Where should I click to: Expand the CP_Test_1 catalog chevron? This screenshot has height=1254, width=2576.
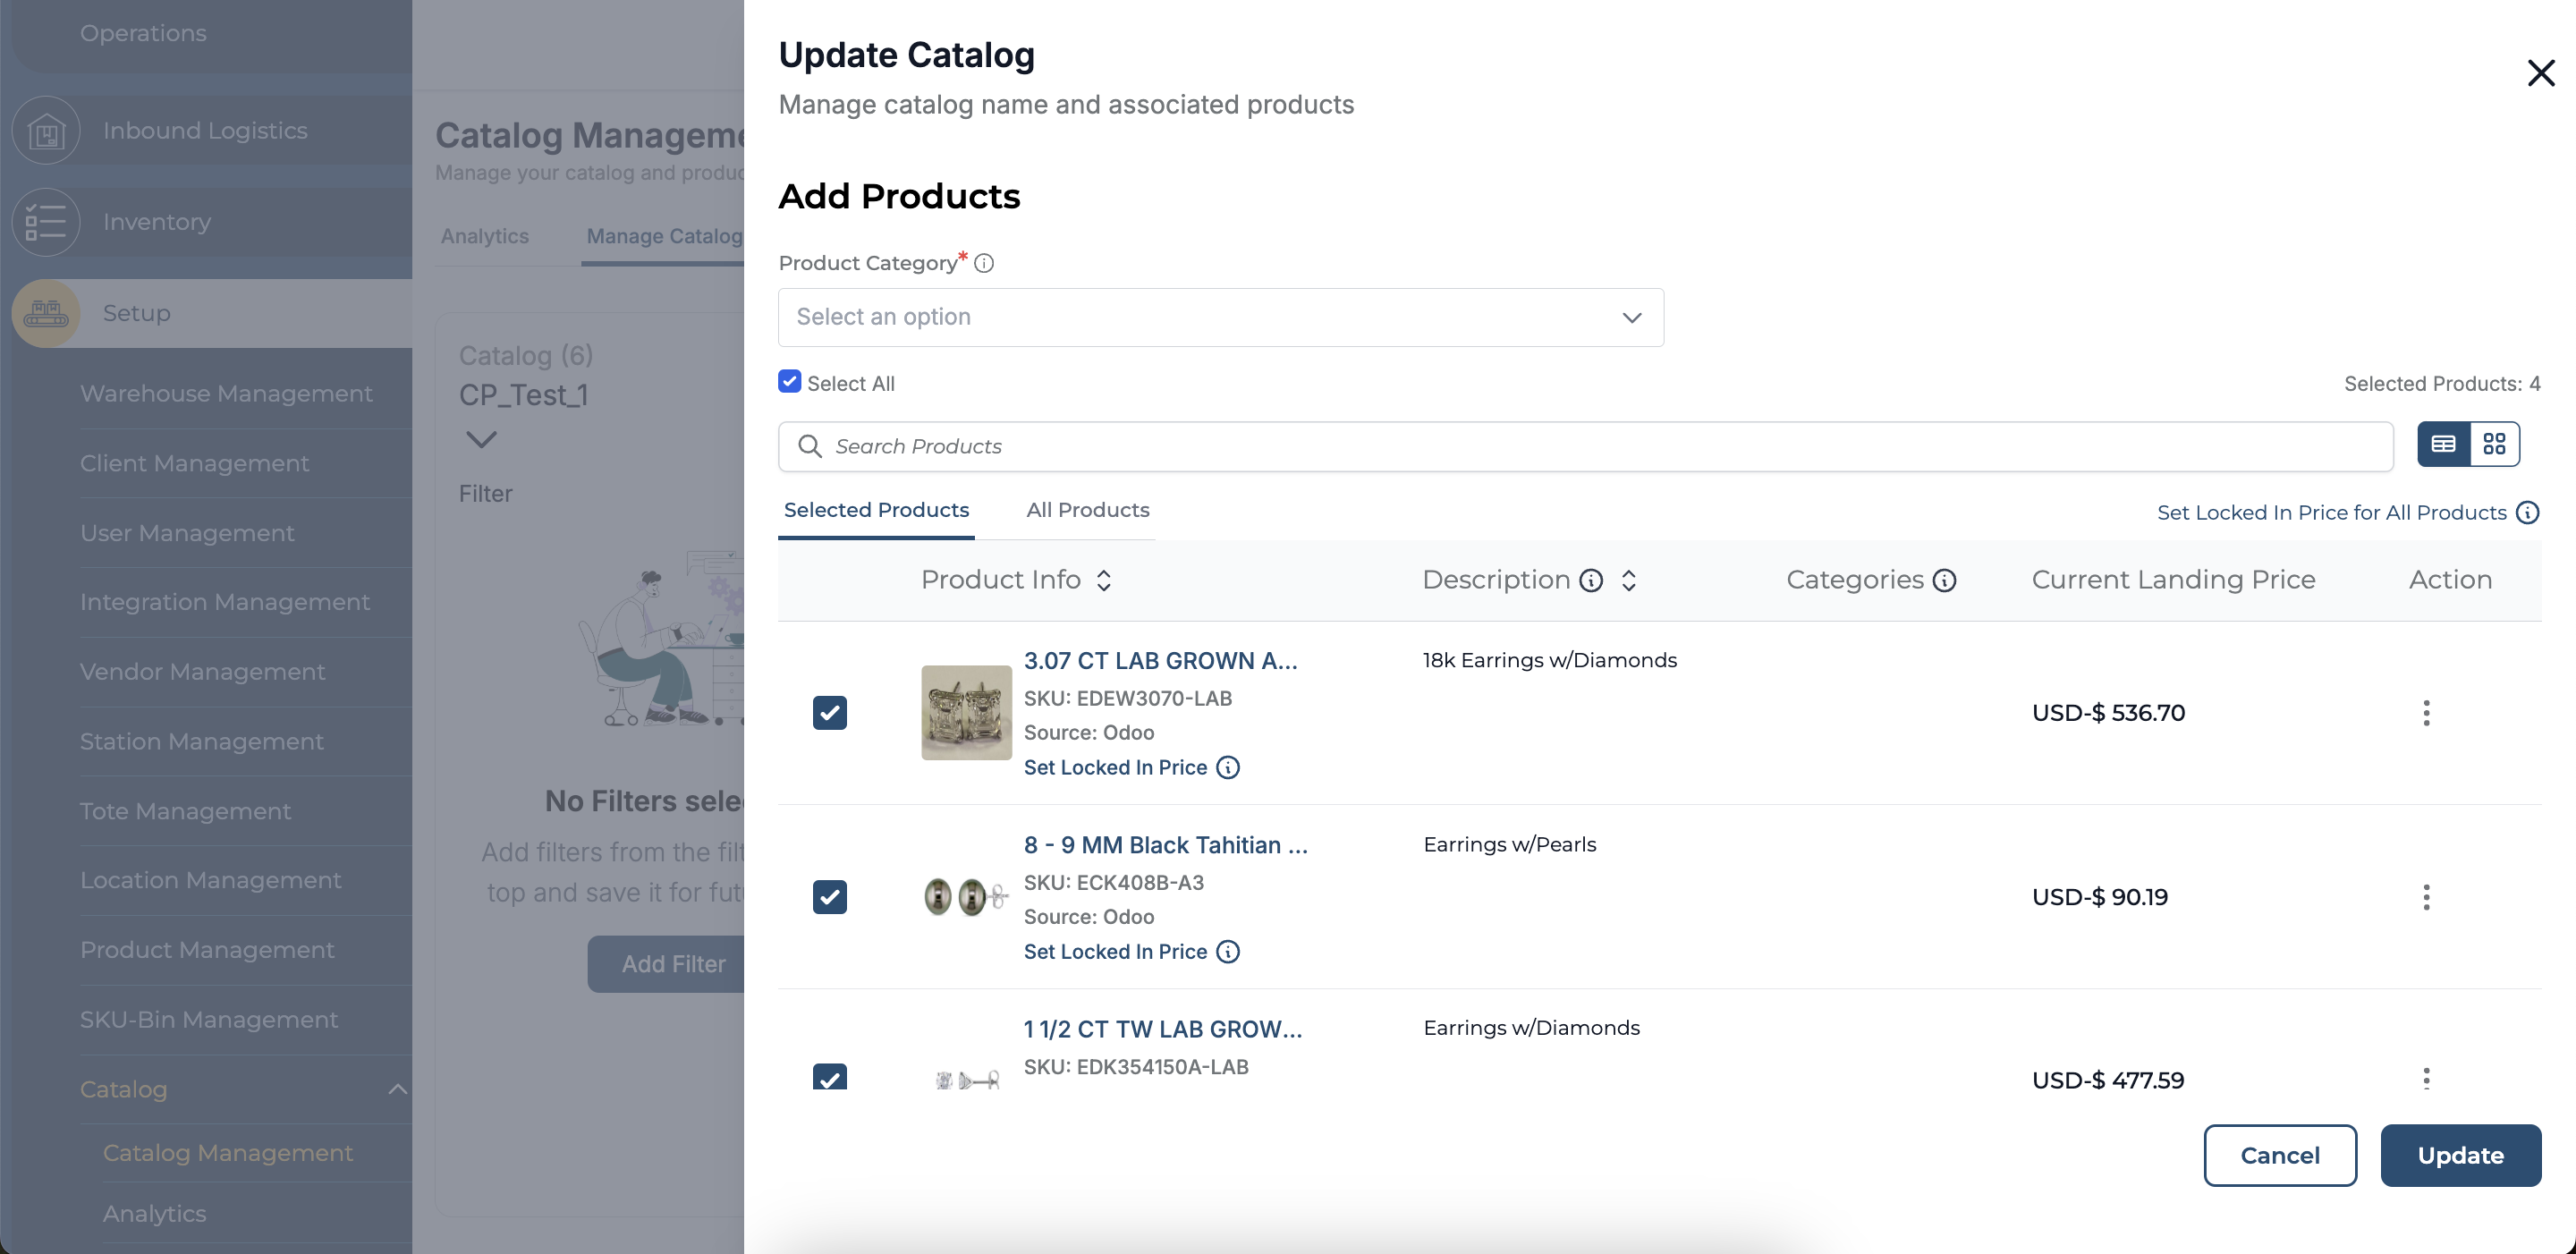(x=481, y=440)
